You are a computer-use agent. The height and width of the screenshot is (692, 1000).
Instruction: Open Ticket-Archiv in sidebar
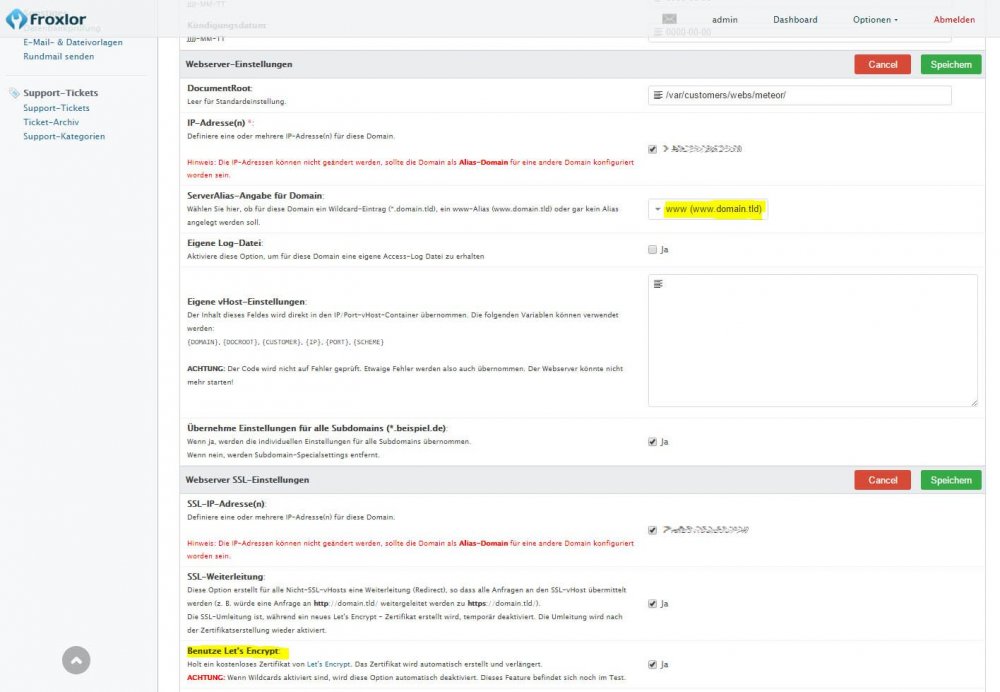tap(51, 122)
